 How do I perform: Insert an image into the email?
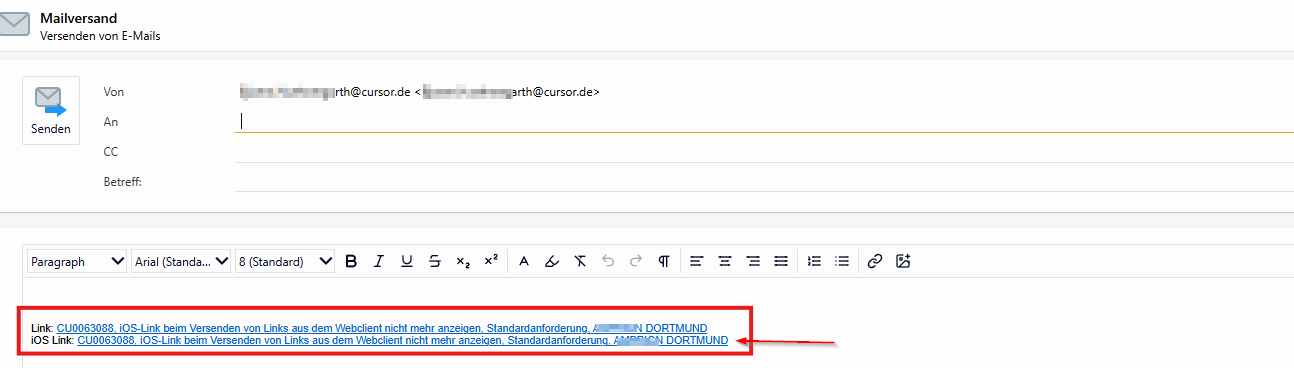(903, 261)
